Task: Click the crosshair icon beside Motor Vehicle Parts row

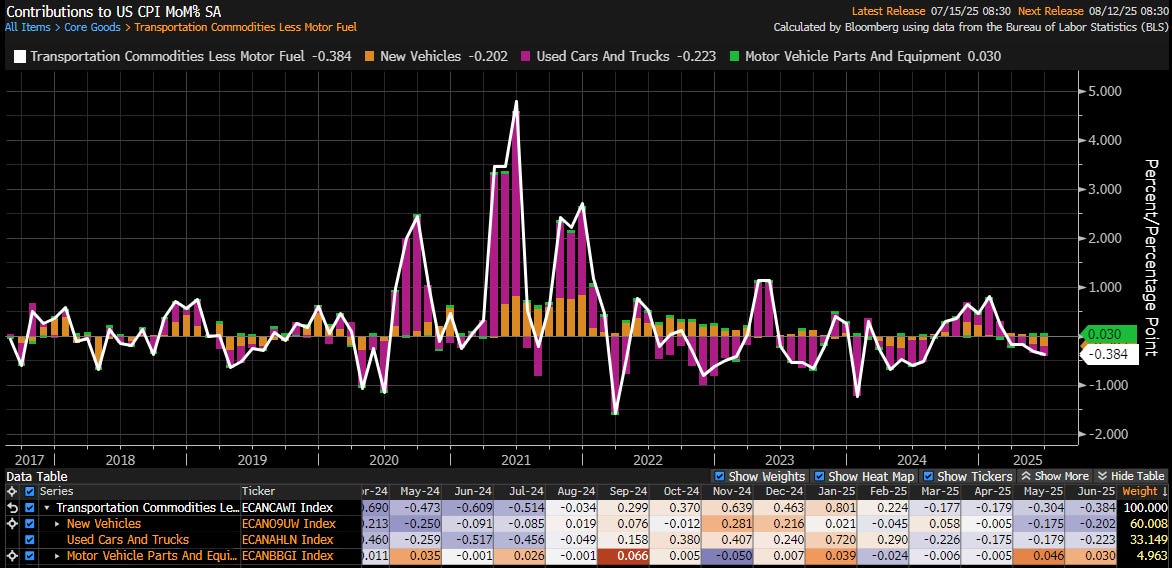Action: point(11,555)
